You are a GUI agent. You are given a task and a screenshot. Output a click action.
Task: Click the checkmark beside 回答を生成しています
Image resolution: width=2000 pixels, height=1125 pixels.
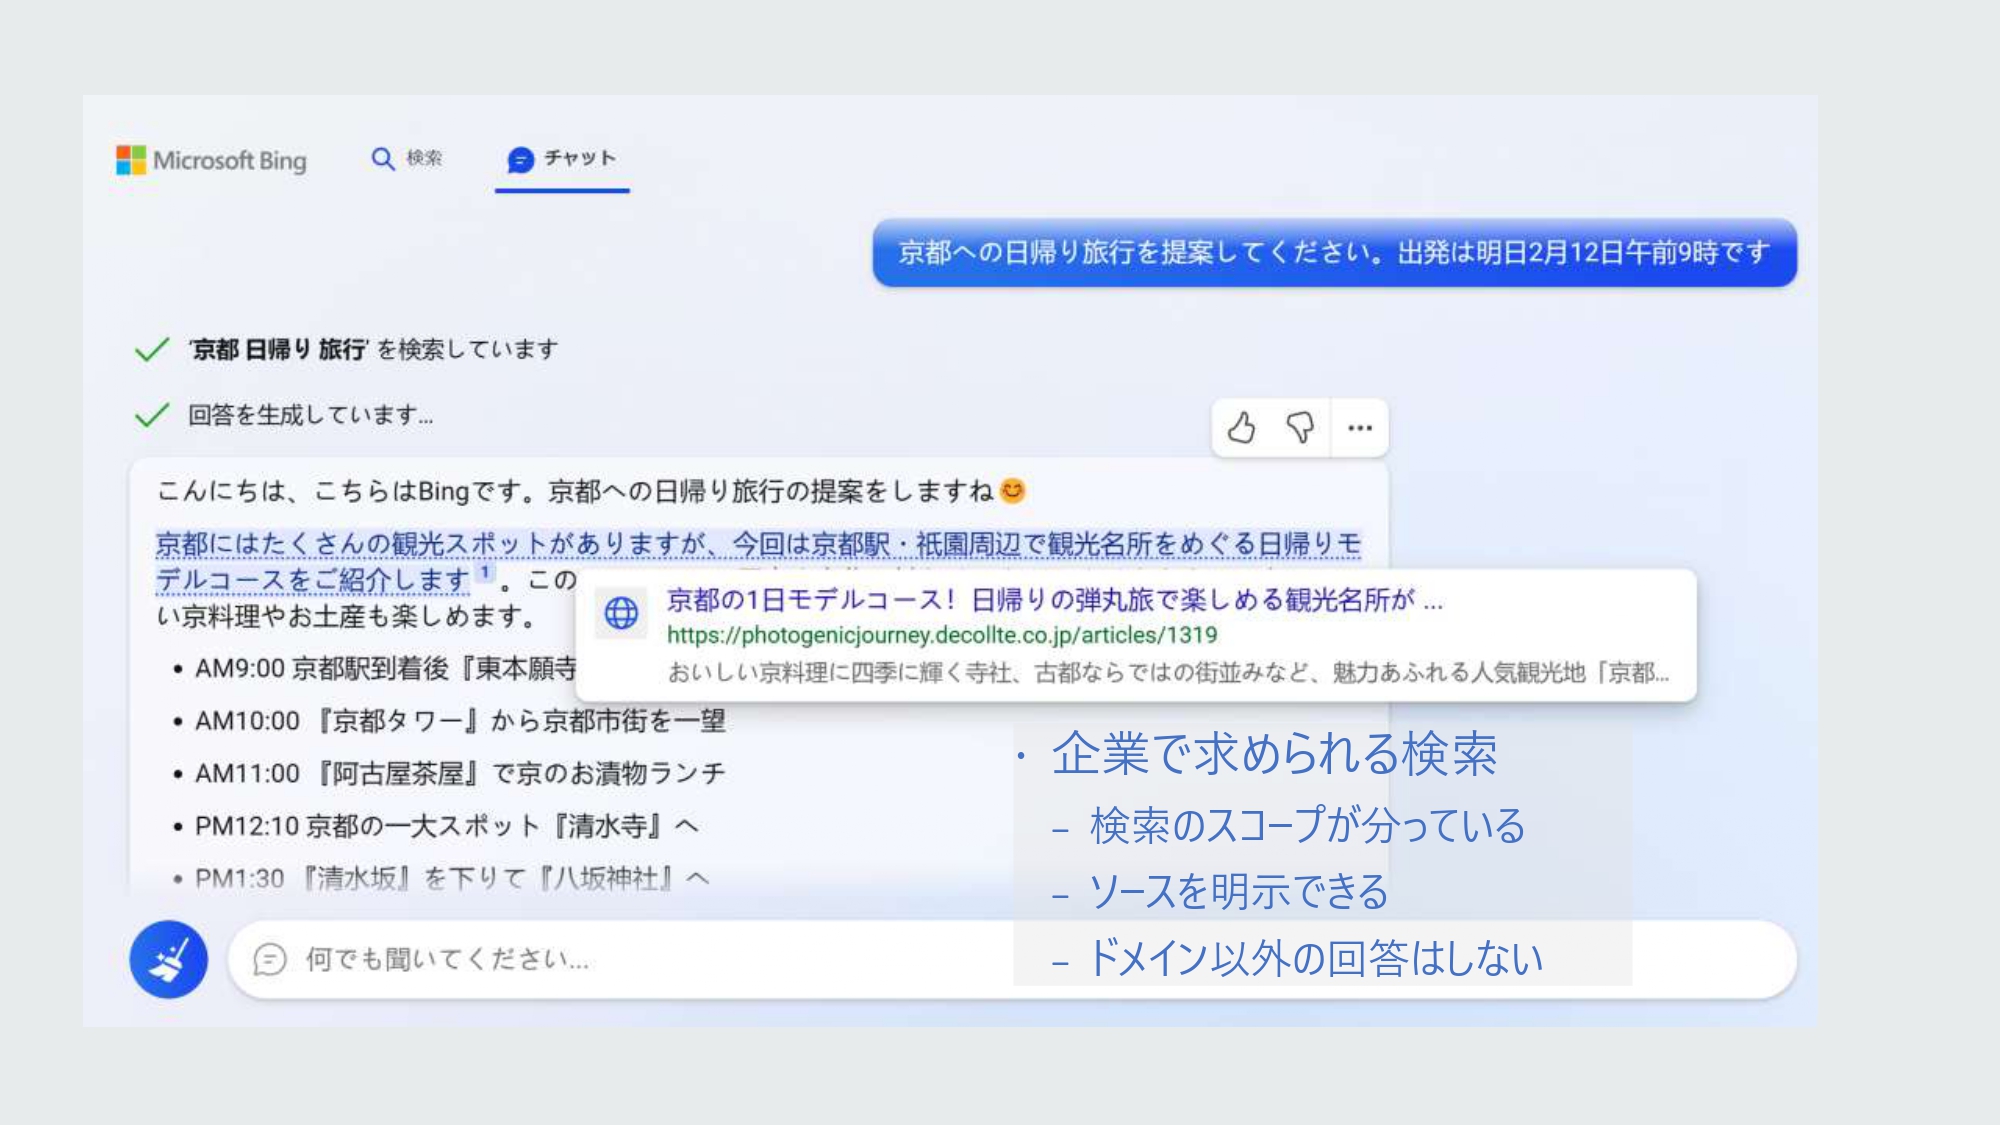click(151, 415)
